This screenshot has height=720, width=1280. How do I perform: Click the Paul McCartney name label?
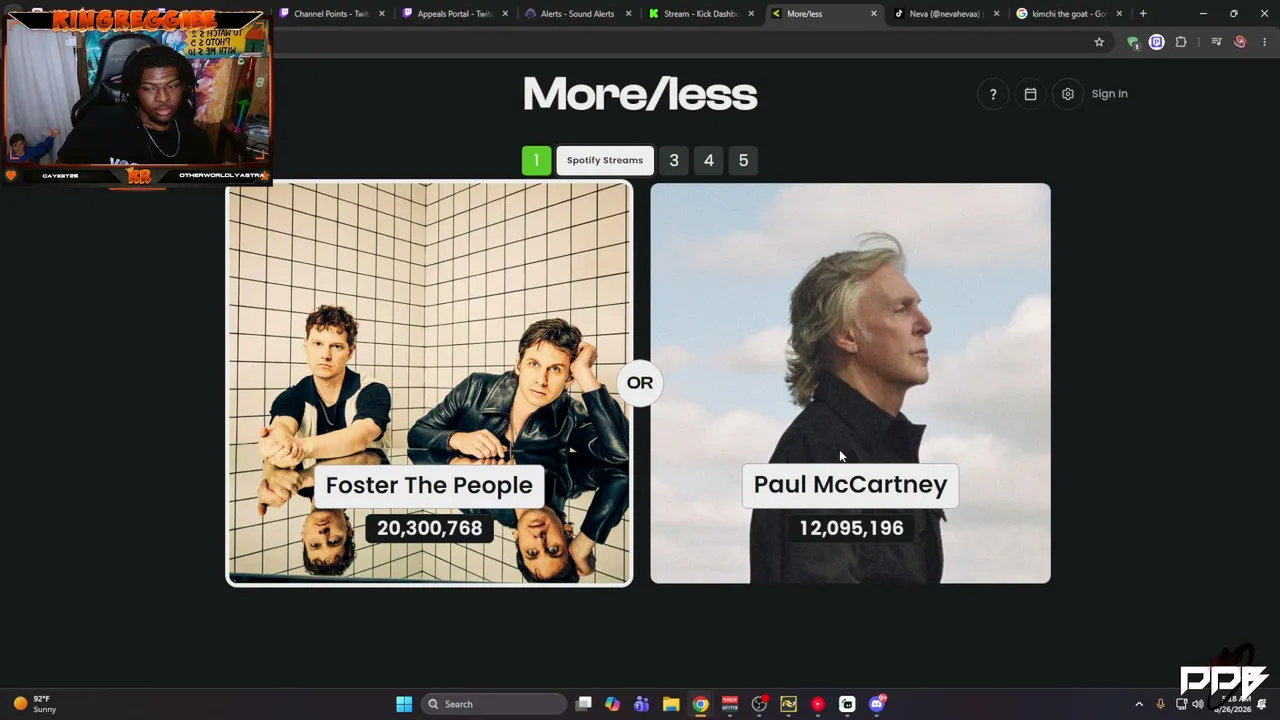850,485
